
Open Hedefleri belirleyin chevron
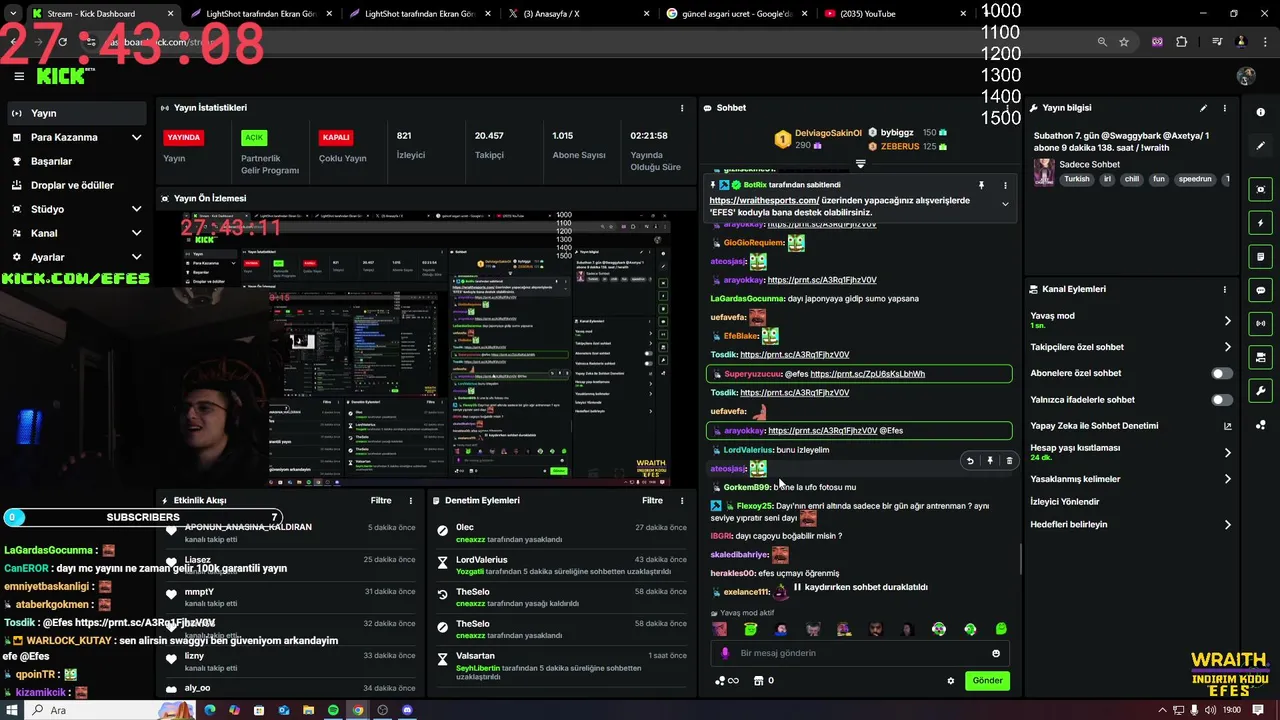tap(1228, 525)
